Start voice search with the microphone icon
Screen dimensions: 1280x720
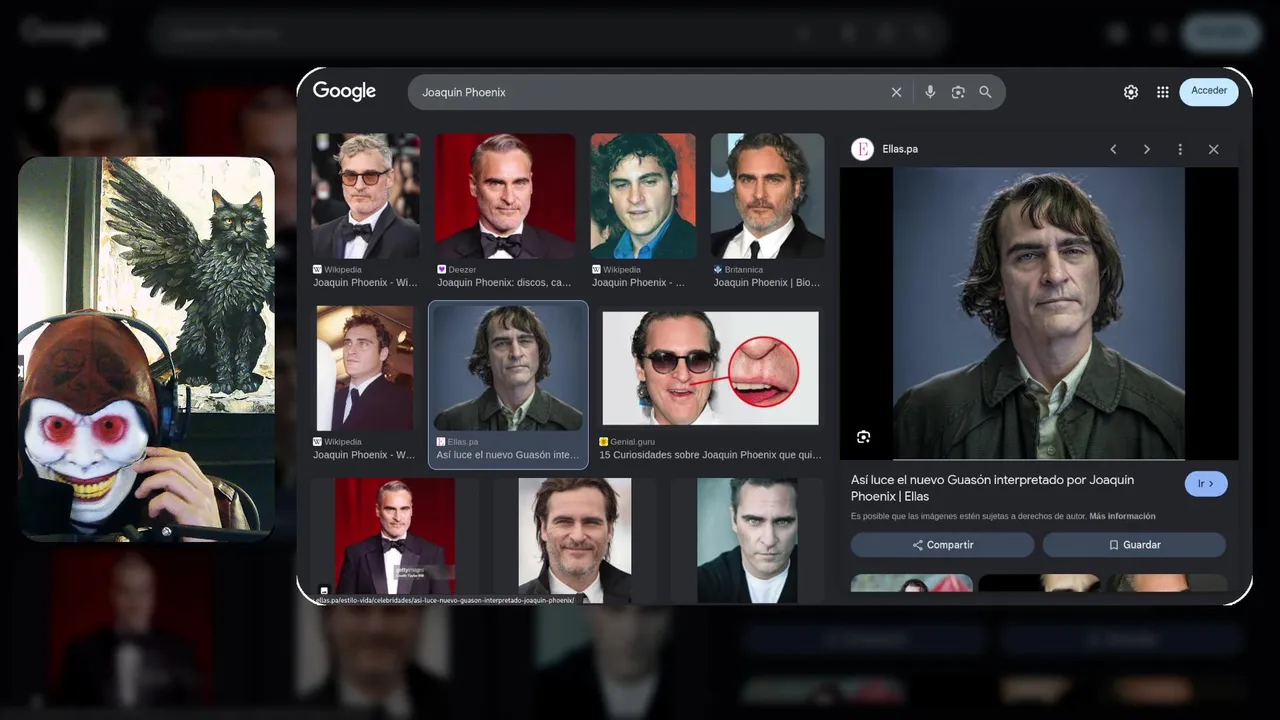coord(930,92)
